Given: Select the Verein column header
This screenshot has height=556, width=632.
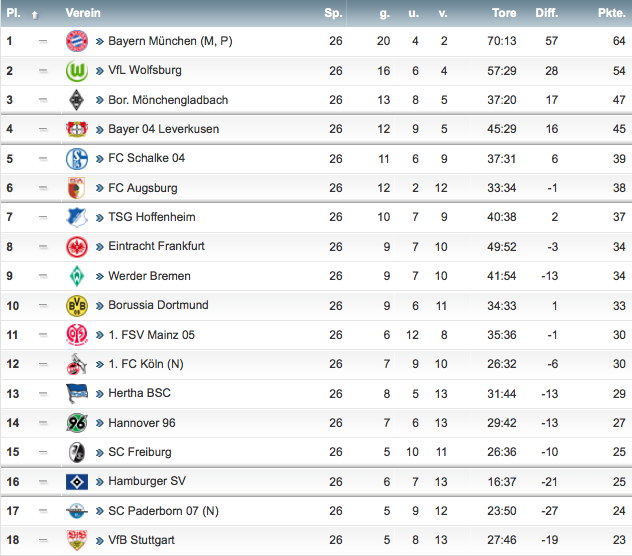Looking at the screenshot, I should [83, 13].
